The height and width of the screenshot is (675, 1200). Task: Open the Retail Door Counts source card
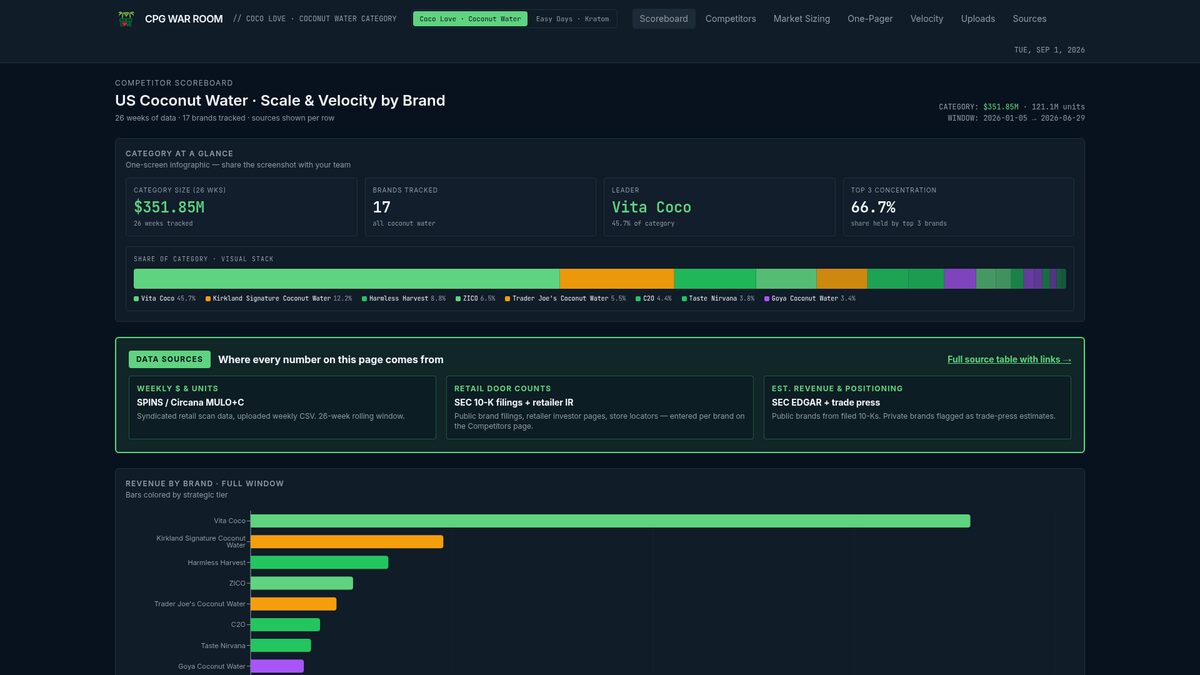tap(600, 407)
